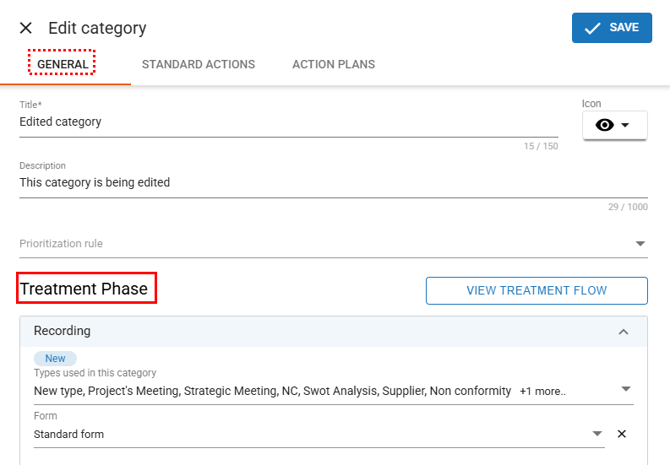The width and height of the screenshot is (670, 465).
Task: Click the 'New' status chip
Action: pyautogui.click(x=55, y=358)
